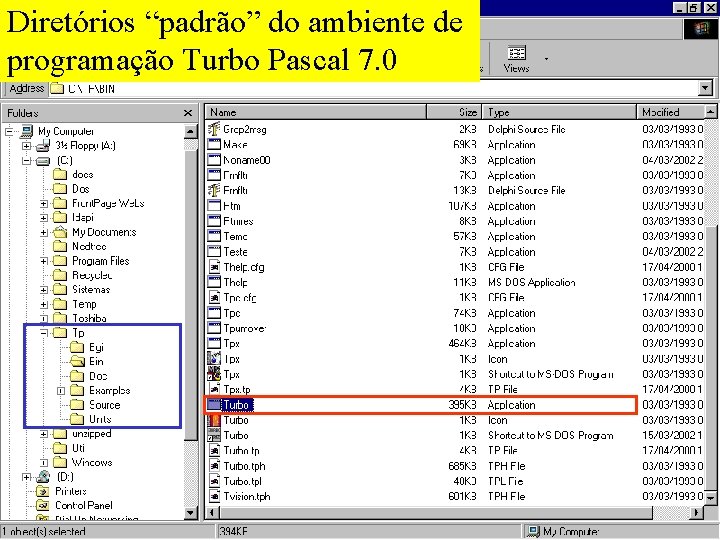Select the Thelp.cfg file icon

(214, 267)
